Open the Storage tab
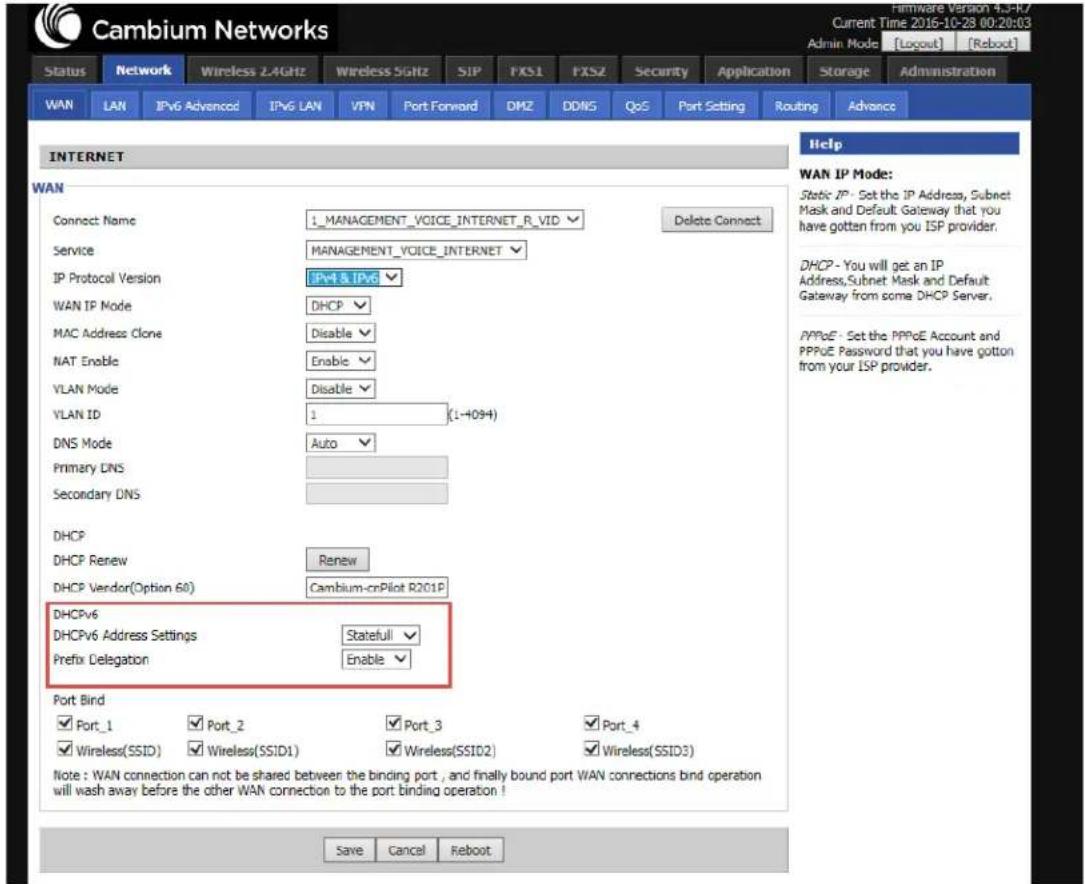The image size is (1085, 884). point(844,71)
